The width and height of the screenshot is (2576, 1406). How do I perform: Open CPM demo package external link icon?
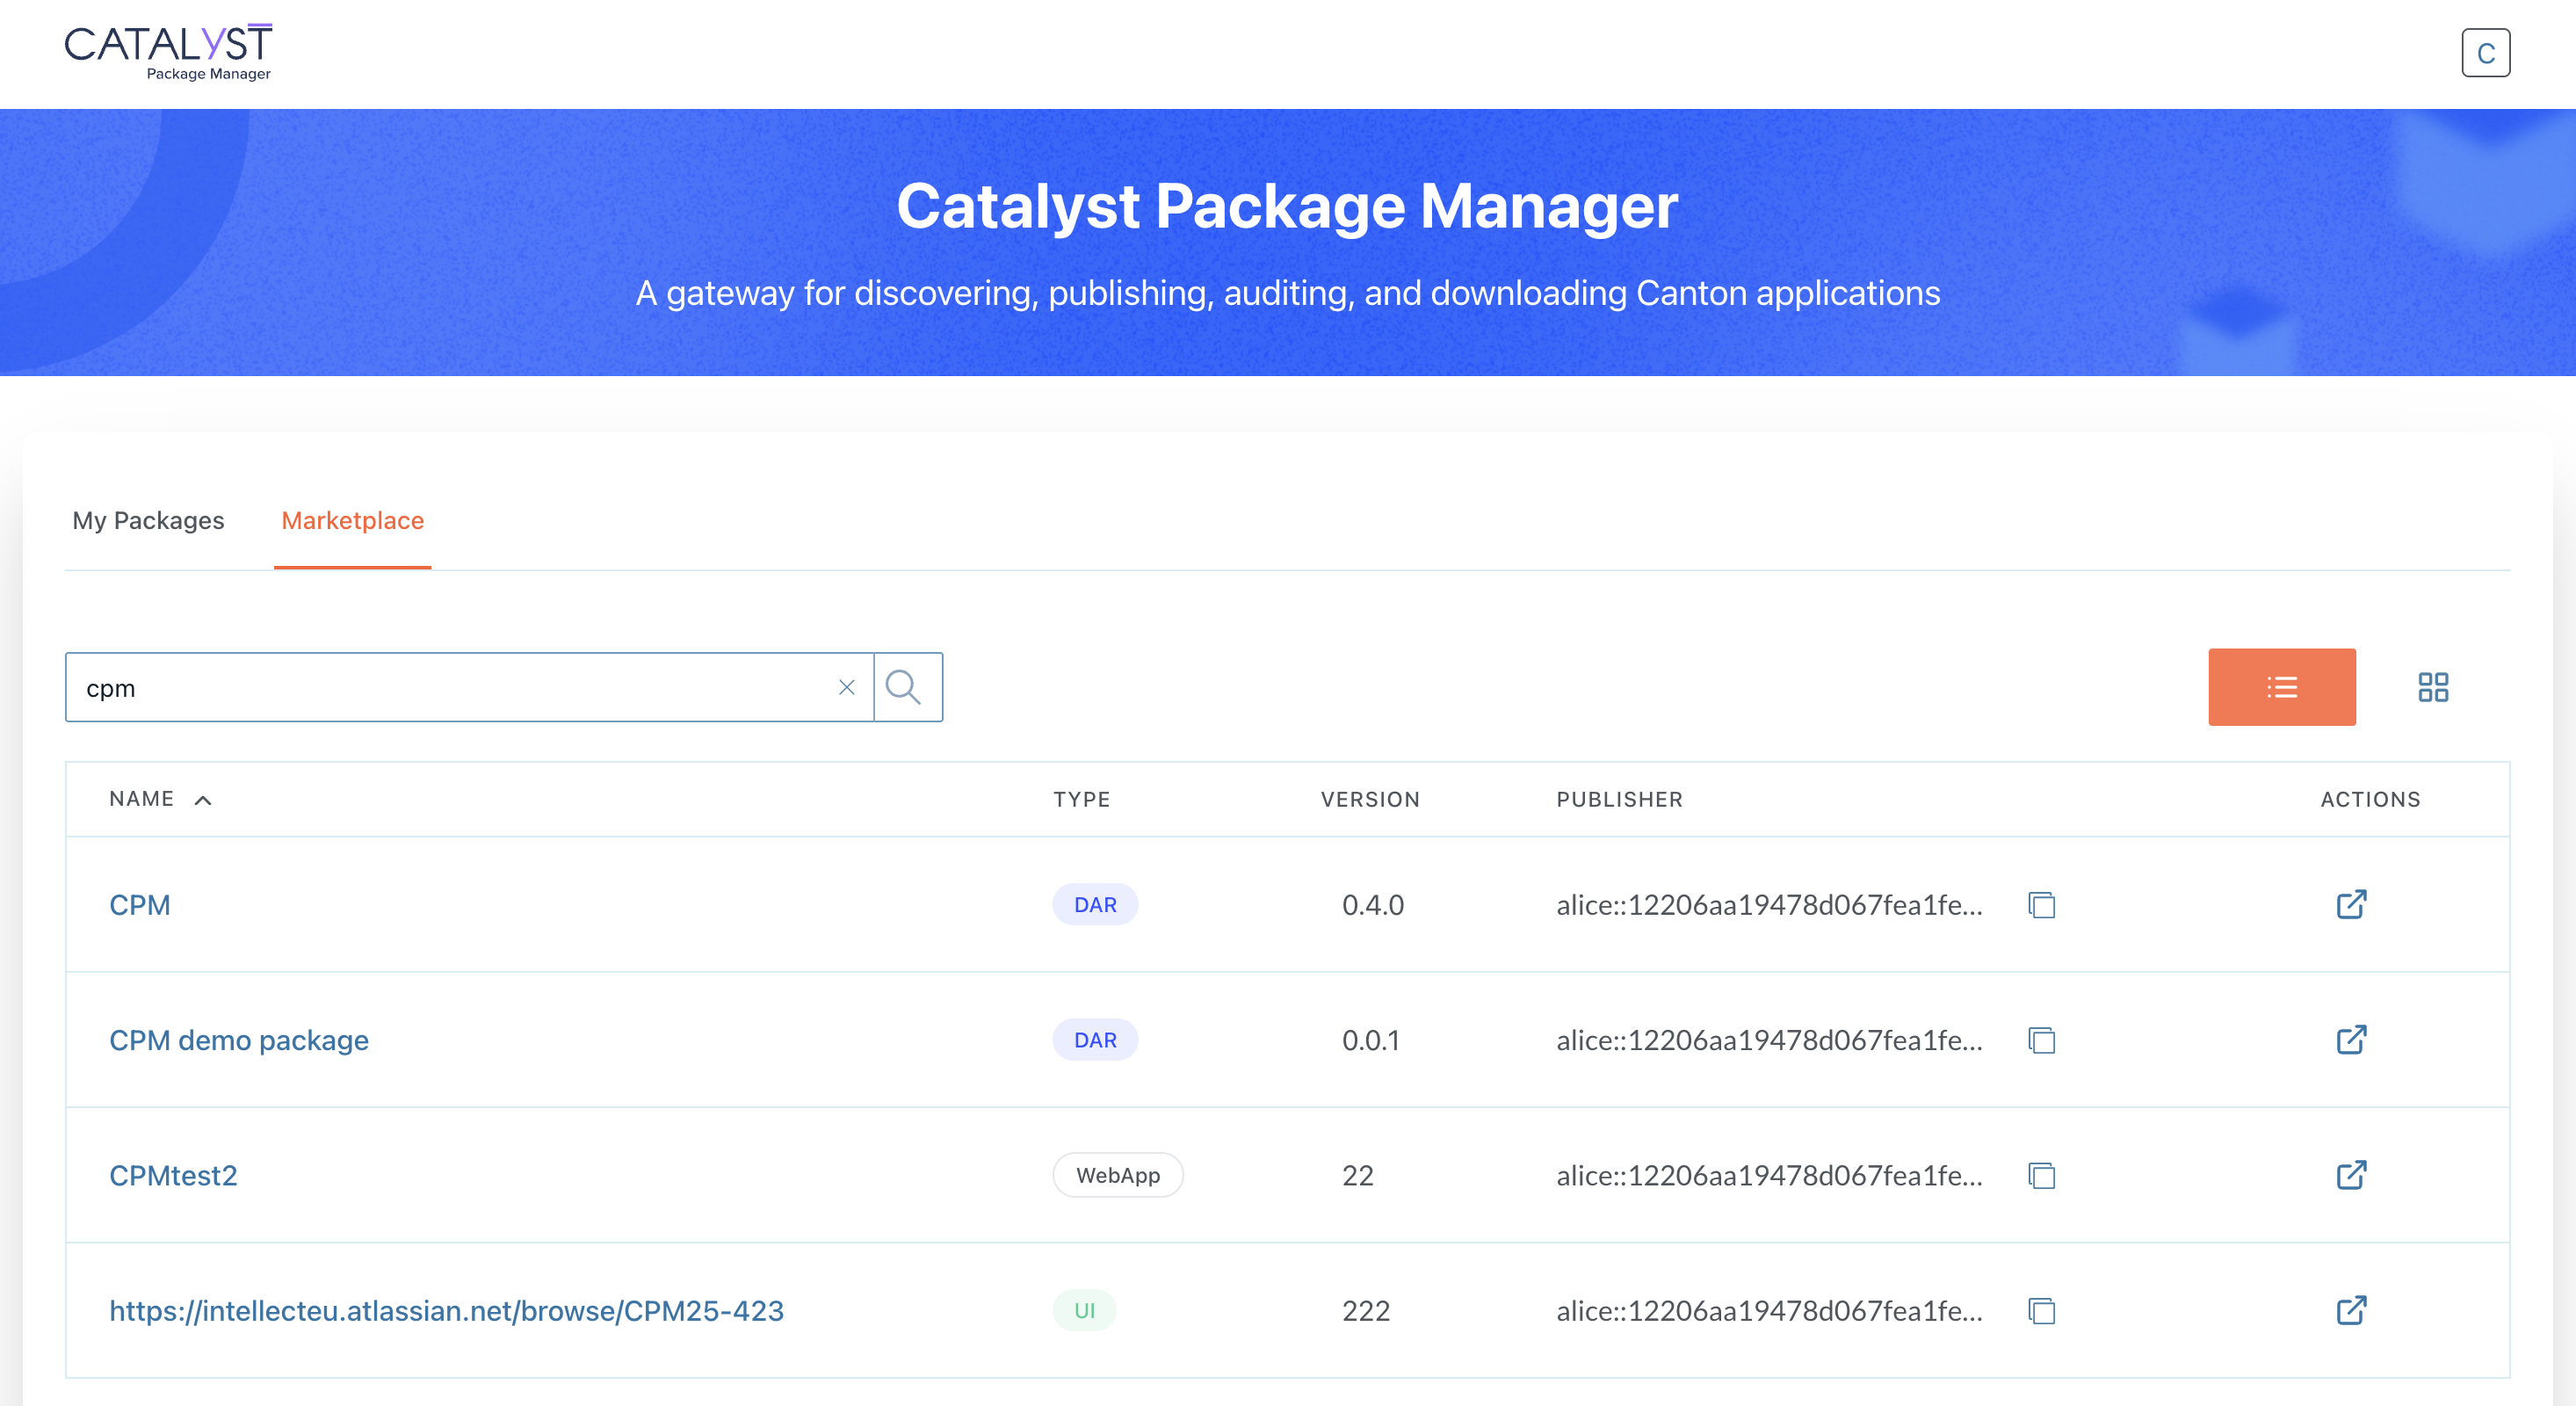[x=2351, y=1039]
